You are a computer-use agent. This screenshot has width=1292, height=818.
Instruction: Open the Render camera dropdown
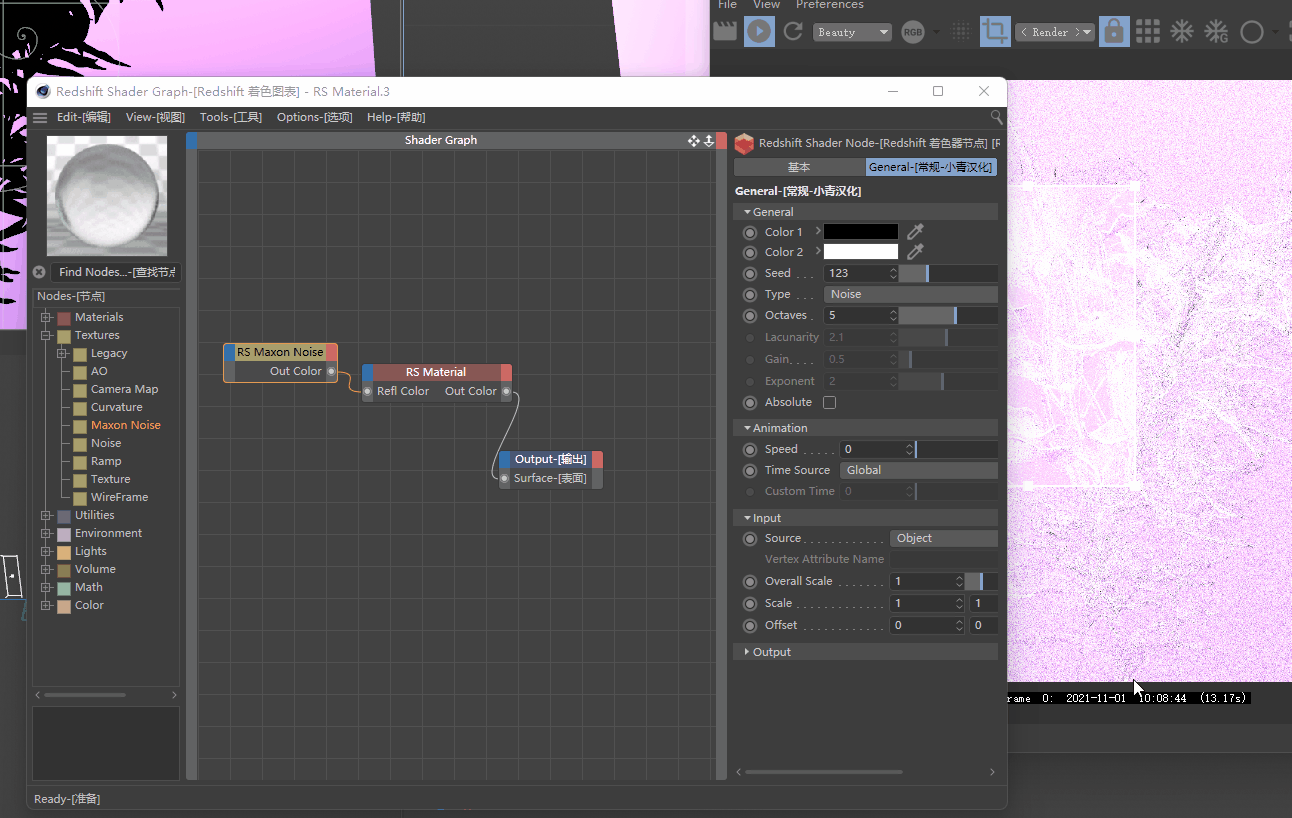[x=1055, y=32]
